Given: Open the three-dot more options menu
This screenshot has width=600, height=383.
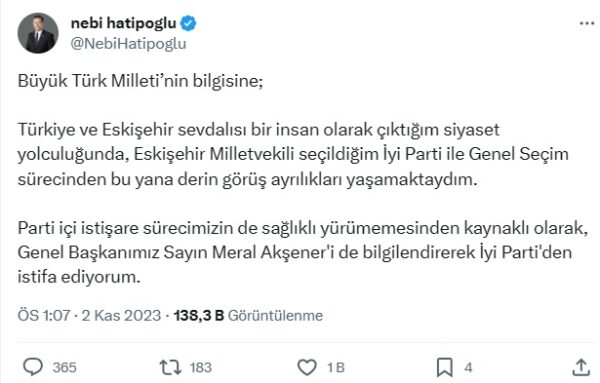Looking at the screenshot, I should (587, 24).
